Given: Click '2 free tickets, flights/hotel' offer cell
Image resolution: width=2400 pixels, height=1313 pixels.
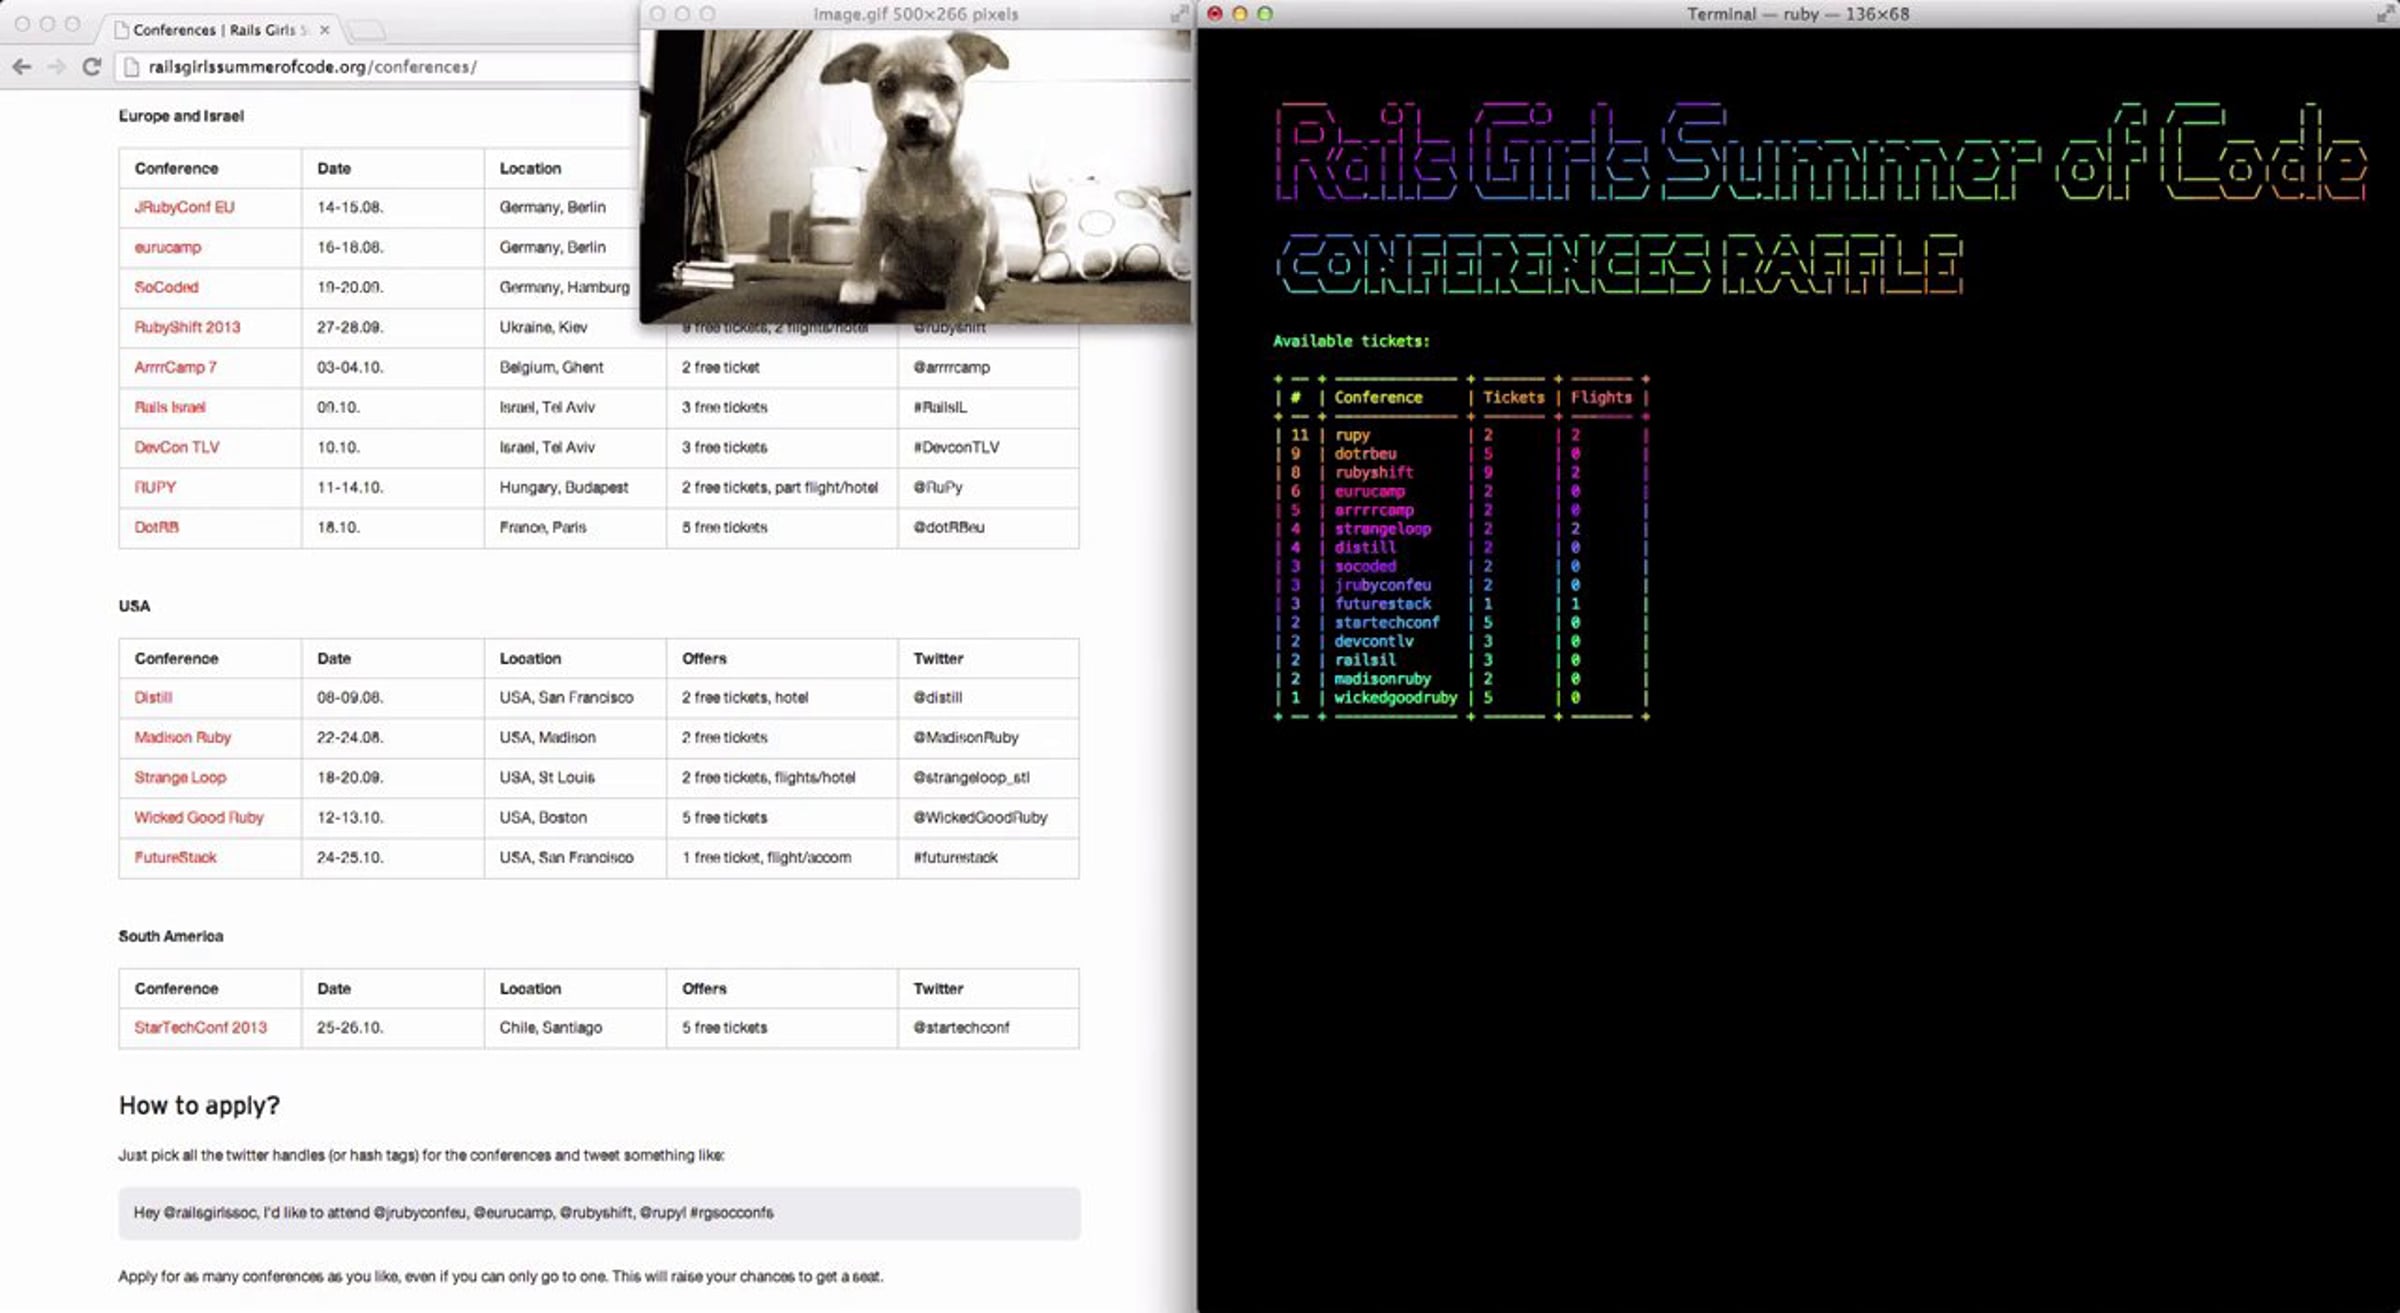Looking at the screenshot, I should pyautogui.click(x=782, y=777).
